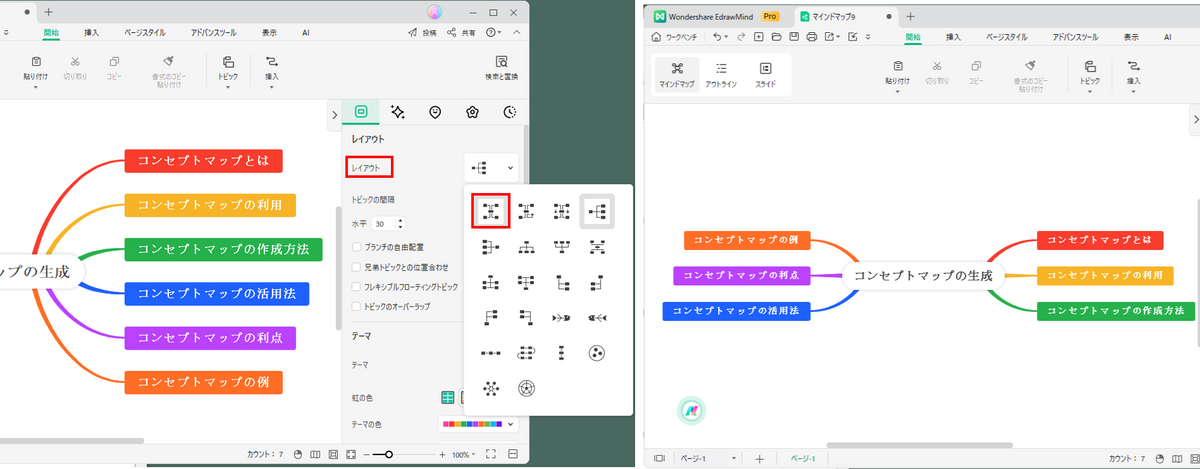The width and height of the screenshot is (1200, 469).
Task: Open the theme color テーマの色 dropdown in the left window
Action: tap(479, 424)
